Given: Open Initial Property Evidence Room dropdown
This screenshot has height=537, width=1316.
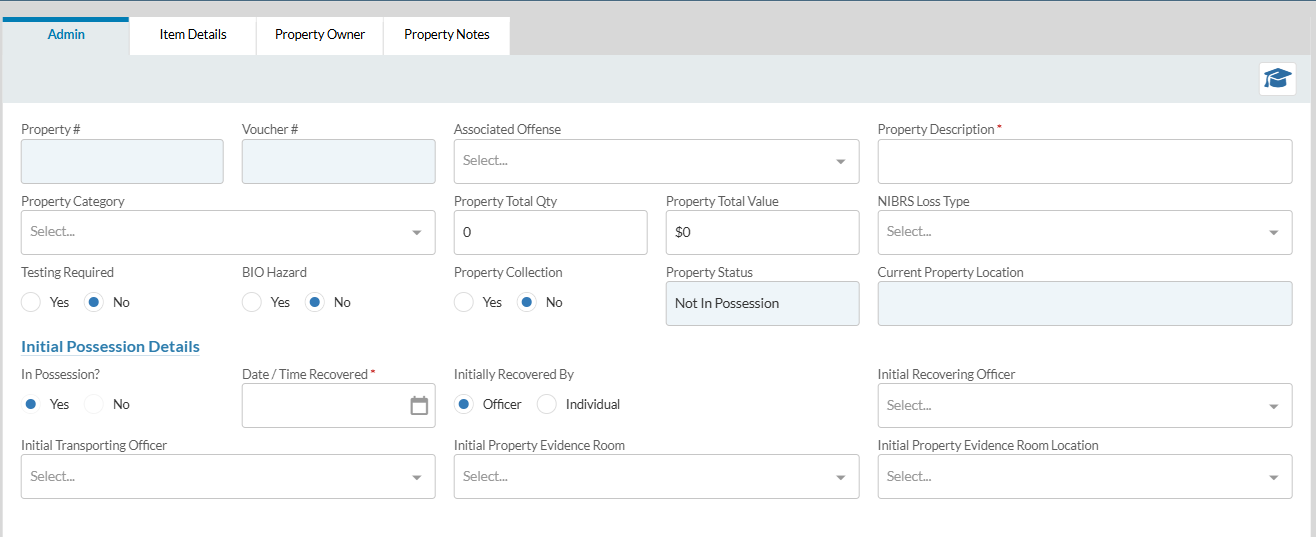Looking at the screenshot, I should [x=656, y=477].
